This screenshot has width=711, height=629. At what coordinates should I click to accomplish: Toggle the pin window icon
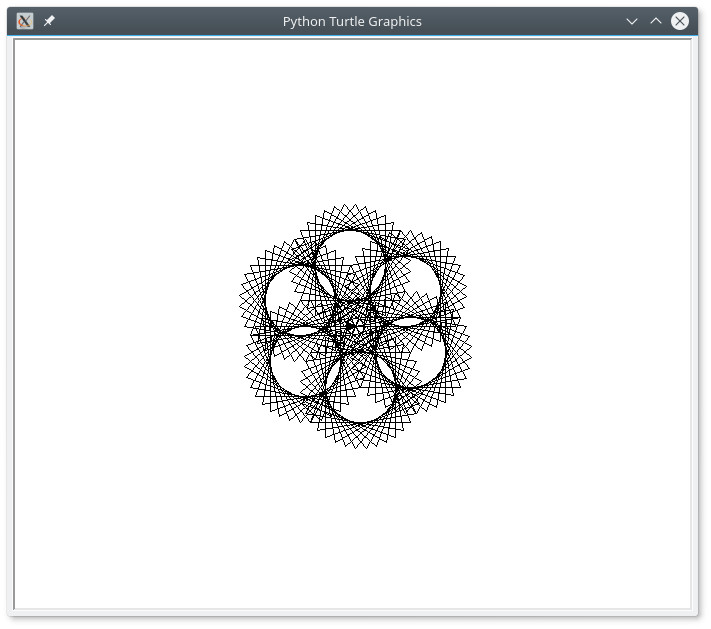point(49,21)
